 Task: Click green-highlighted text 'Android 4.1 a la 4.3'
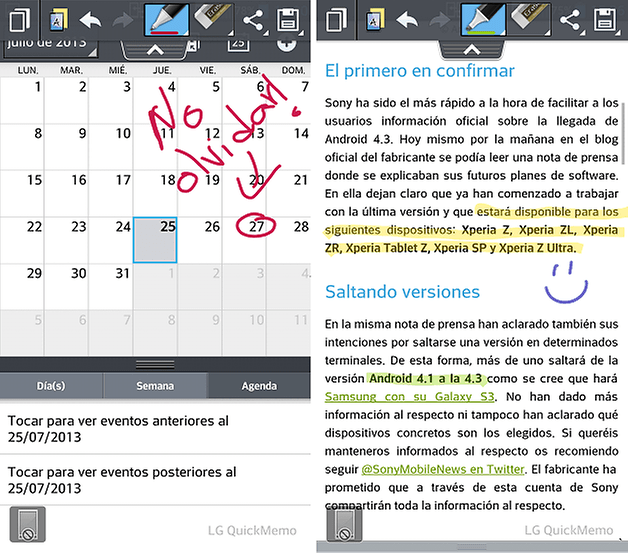coord(425,378)
